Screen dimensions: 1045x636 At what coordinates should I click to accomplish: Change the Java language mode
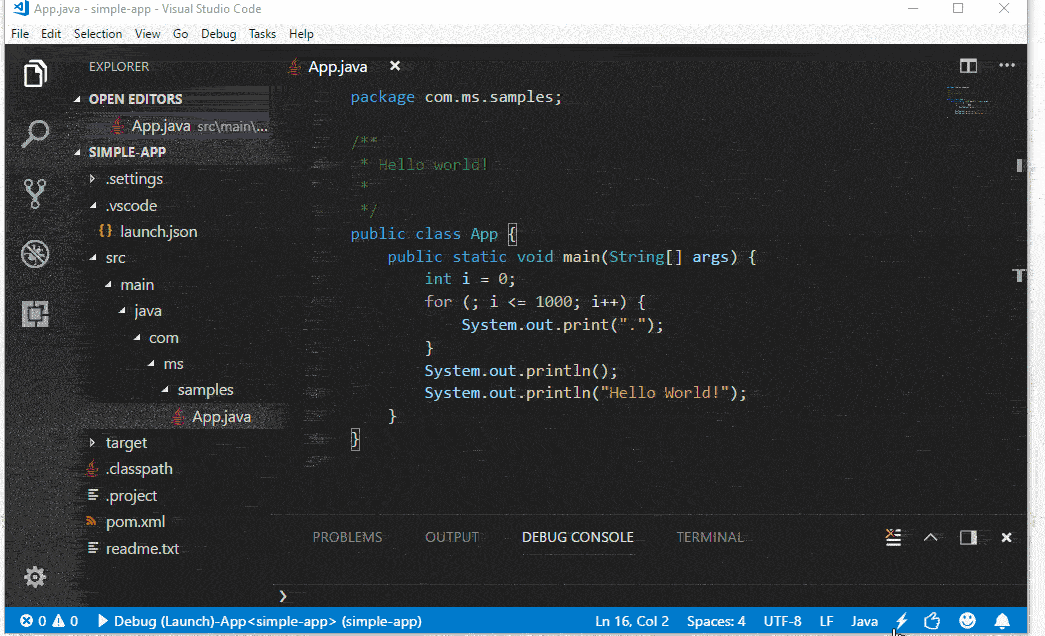864,621
